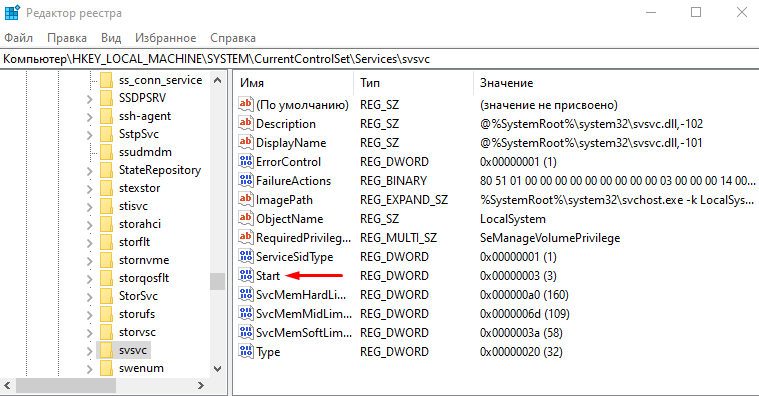Open the Справка menu
This screenshot has width=759, height=396.
[x=233, y=38]
